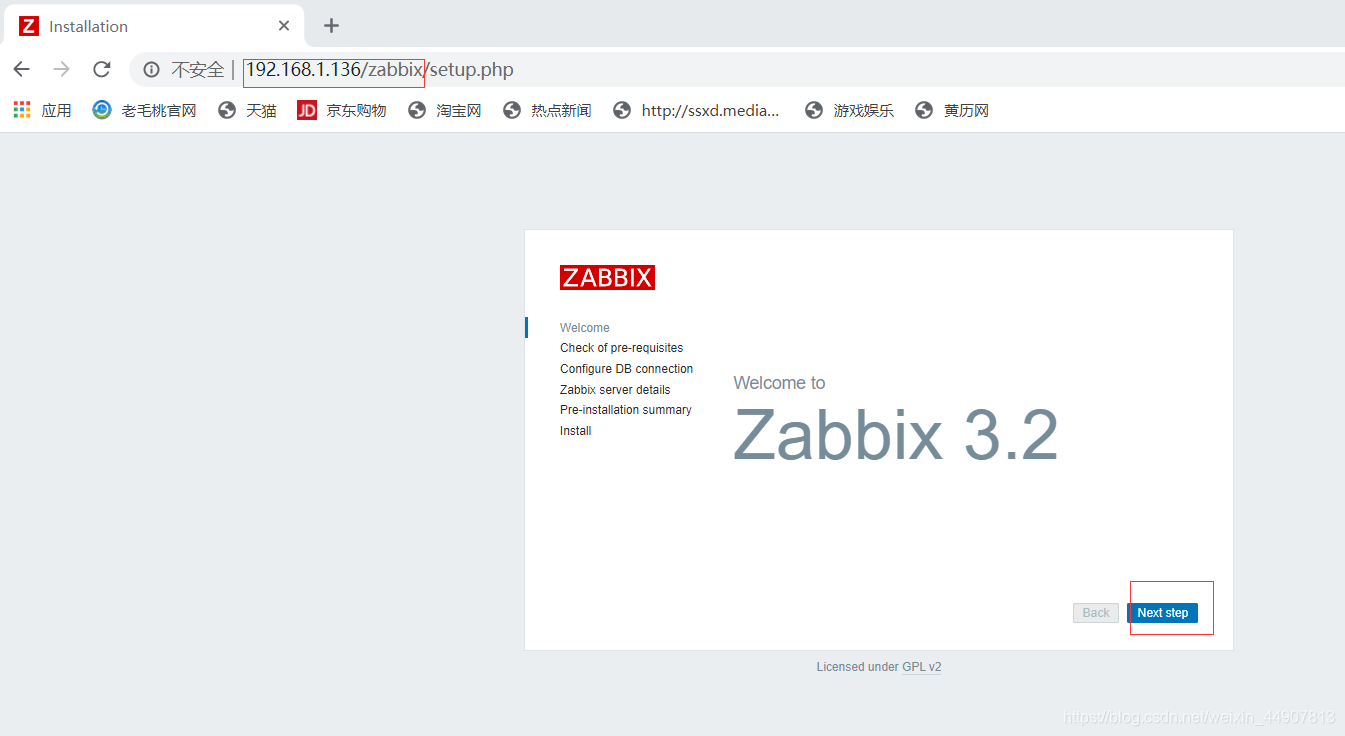Open the 老毛桃官网 bookmark
1345x736 pixels.
click(145, 110)
